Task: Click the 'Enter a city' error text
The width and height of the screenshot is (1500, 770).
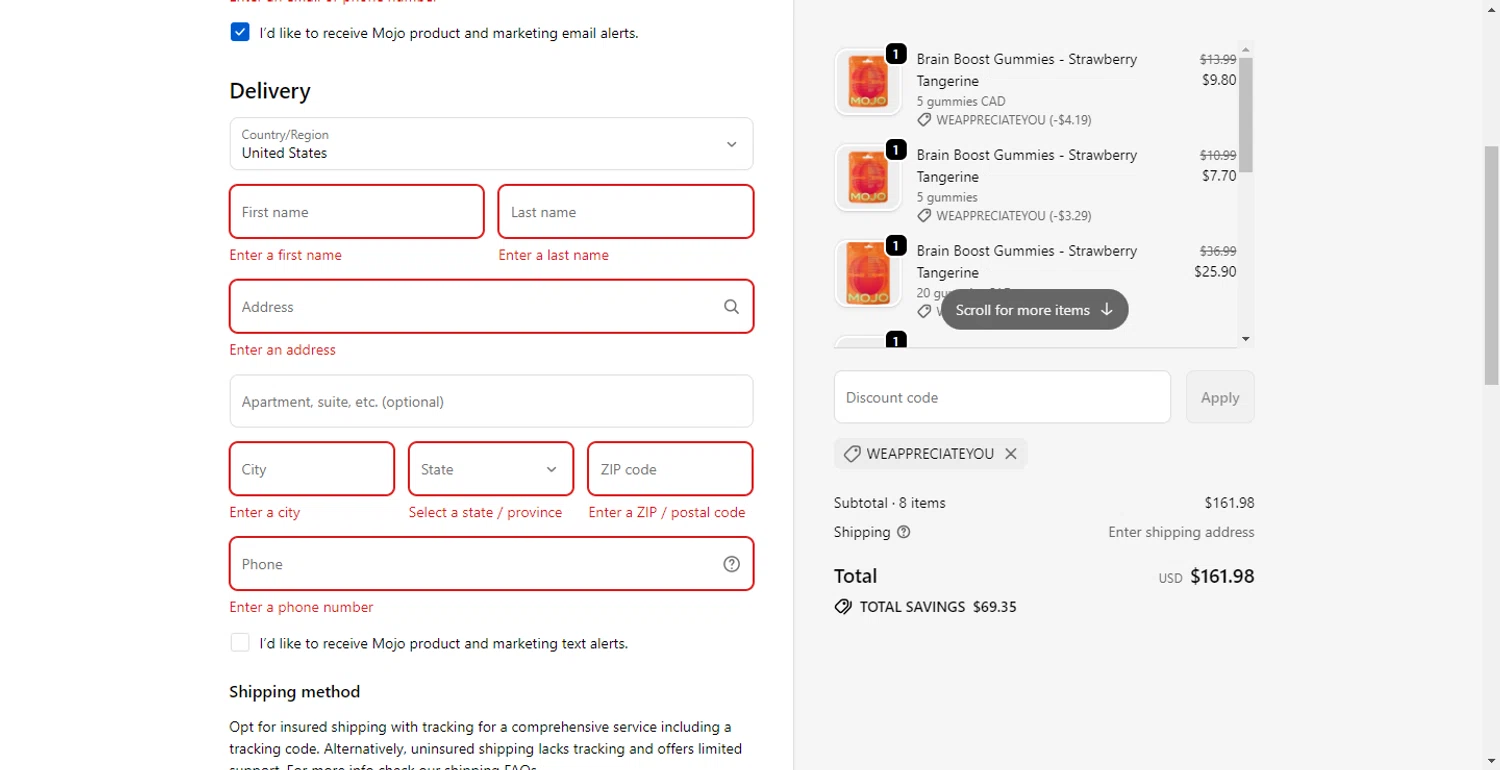Action: pyautogui.click(x=265, y=512)
